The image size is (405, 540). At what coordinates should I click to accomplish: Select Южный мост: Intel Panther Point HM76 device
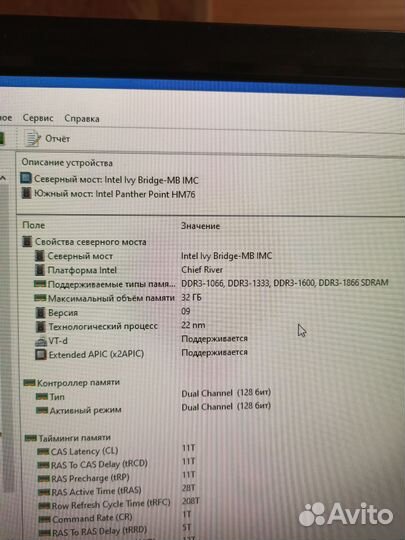108,194
